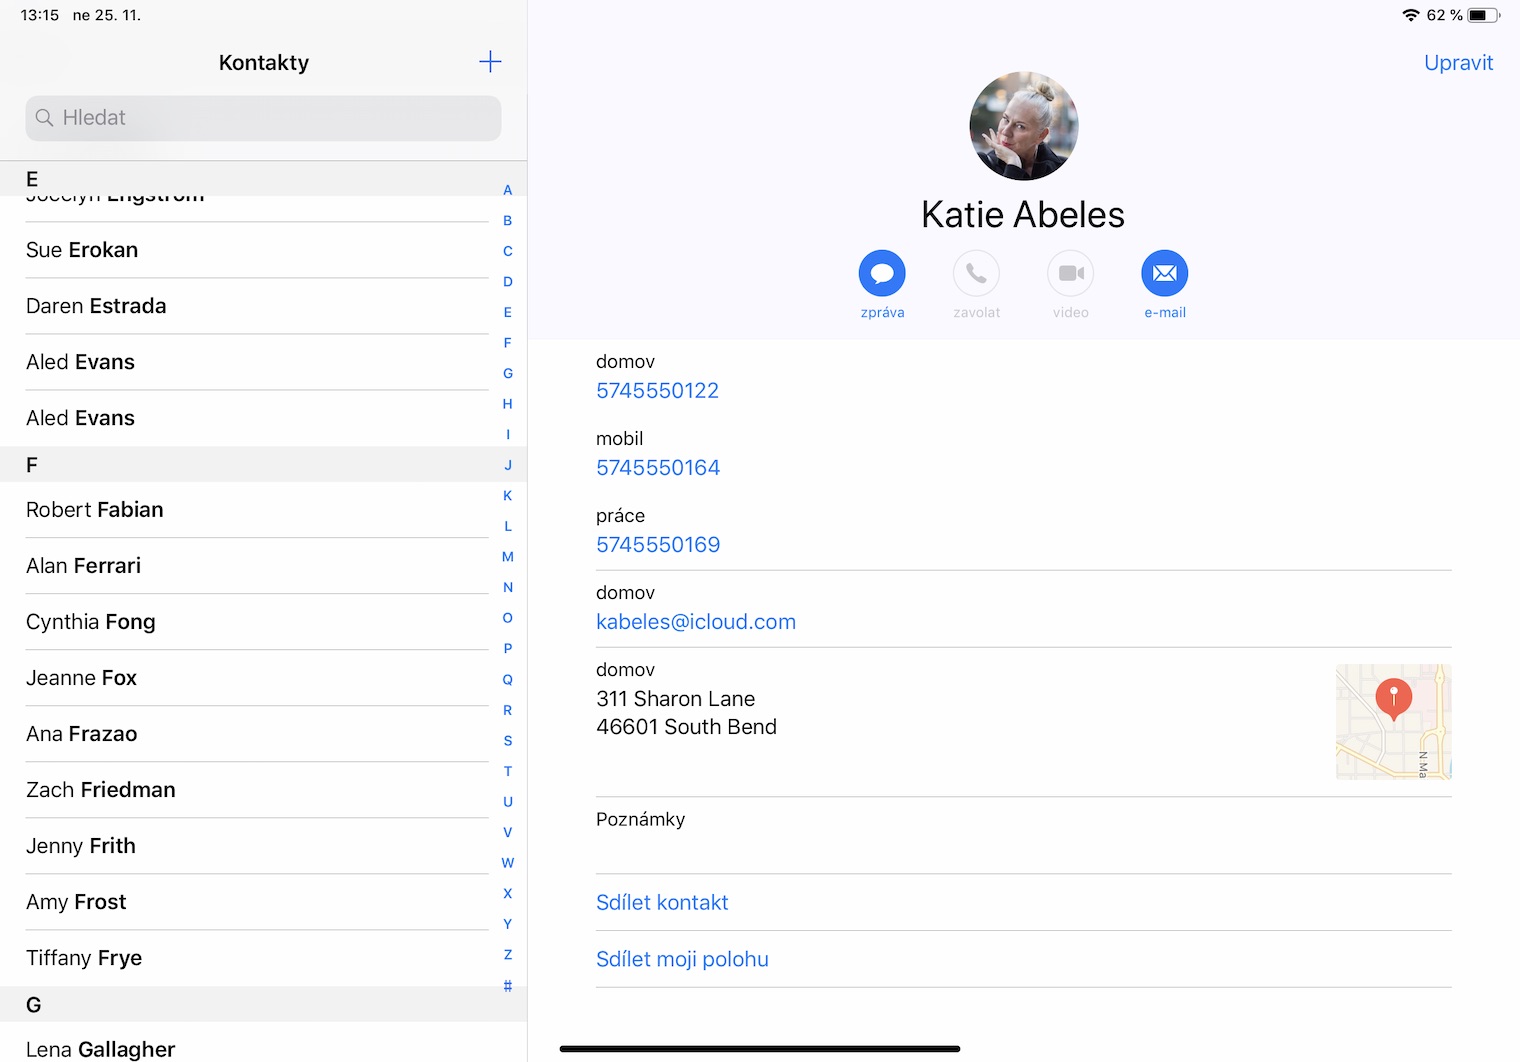
Task: Start a FaceTime call with the video icon
Action: tap(1070, 272)
